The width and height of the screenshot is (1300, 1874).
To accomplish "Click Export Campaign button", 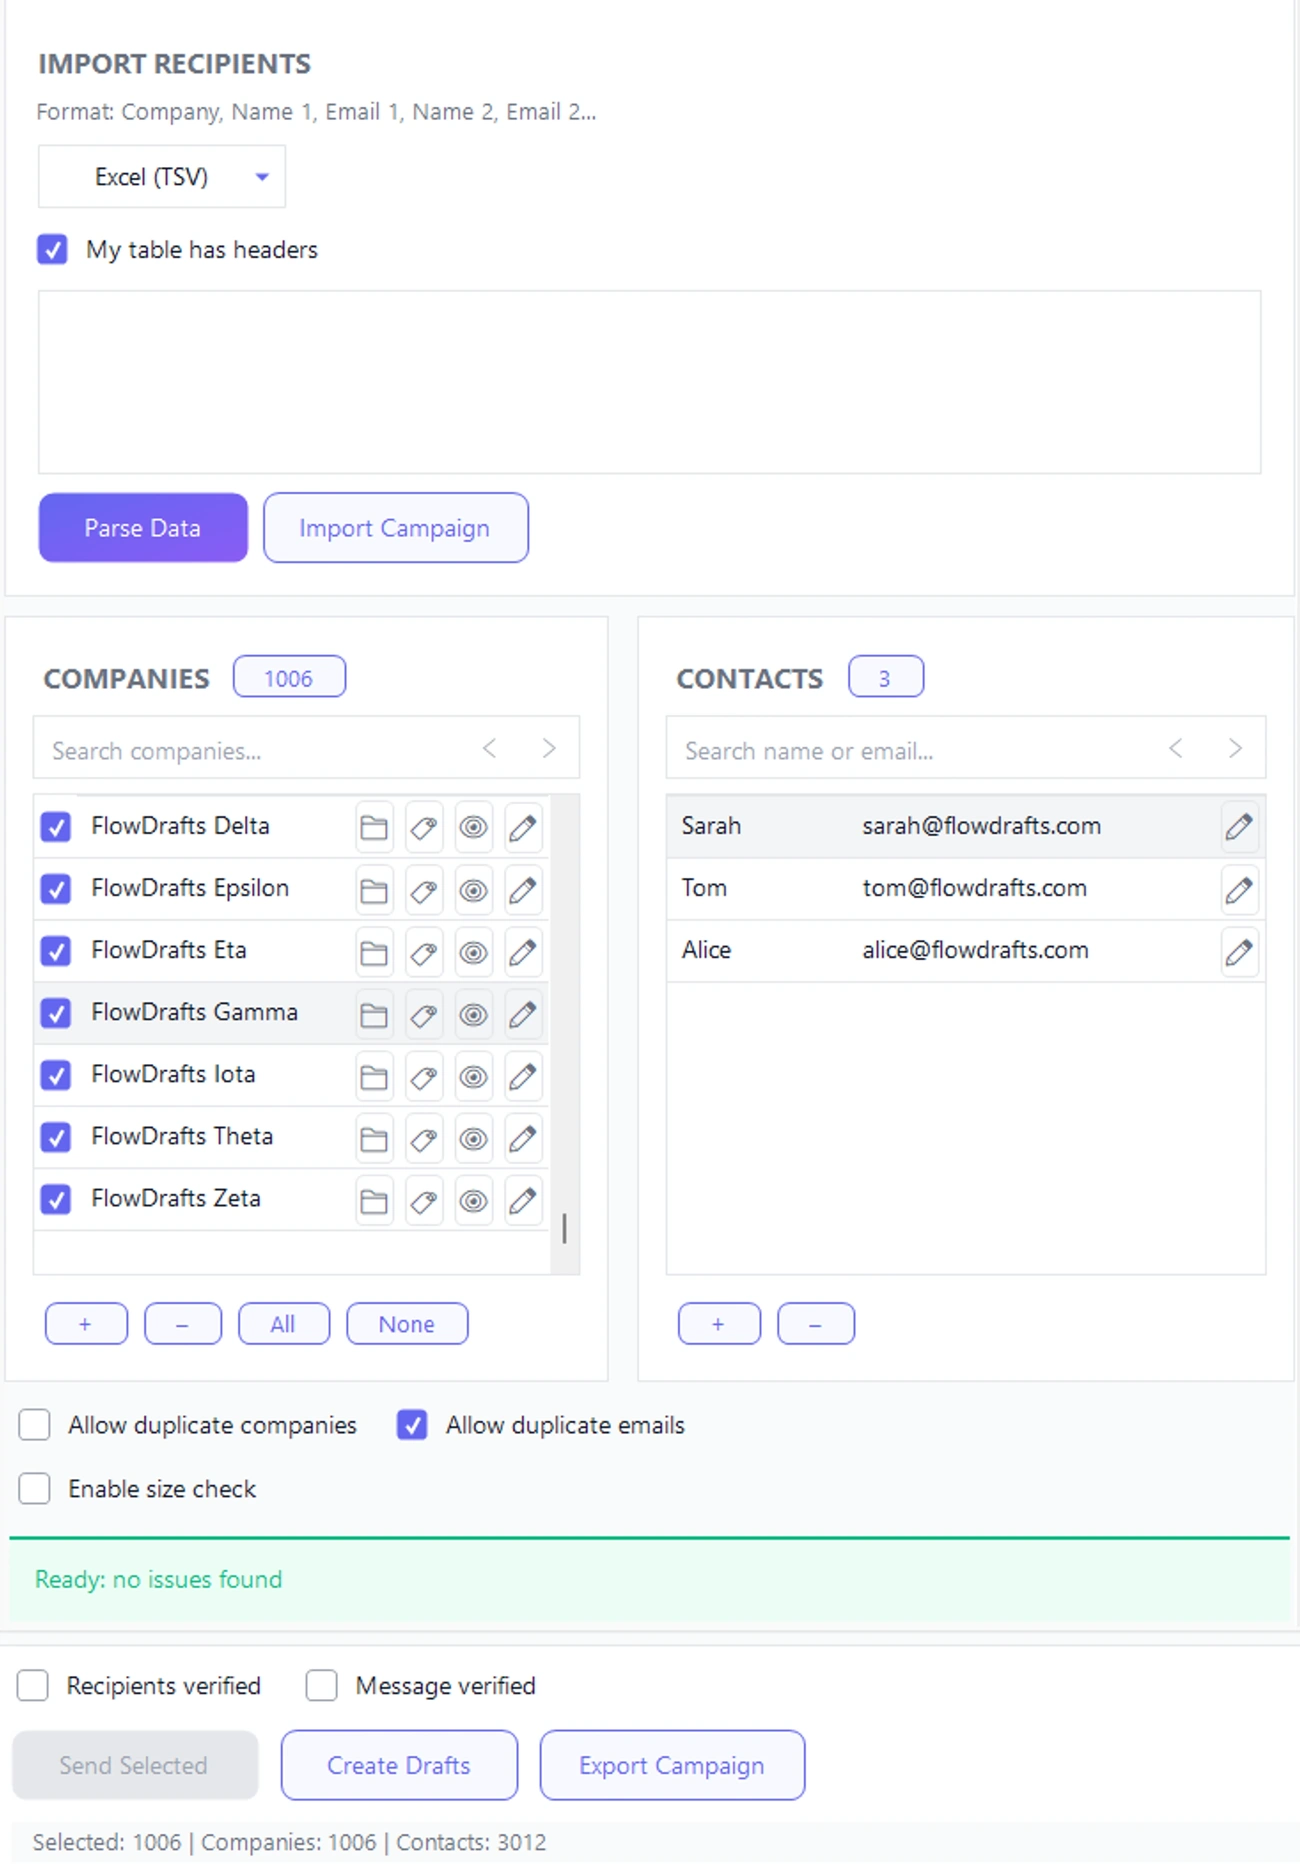I will click(671, 1765).
